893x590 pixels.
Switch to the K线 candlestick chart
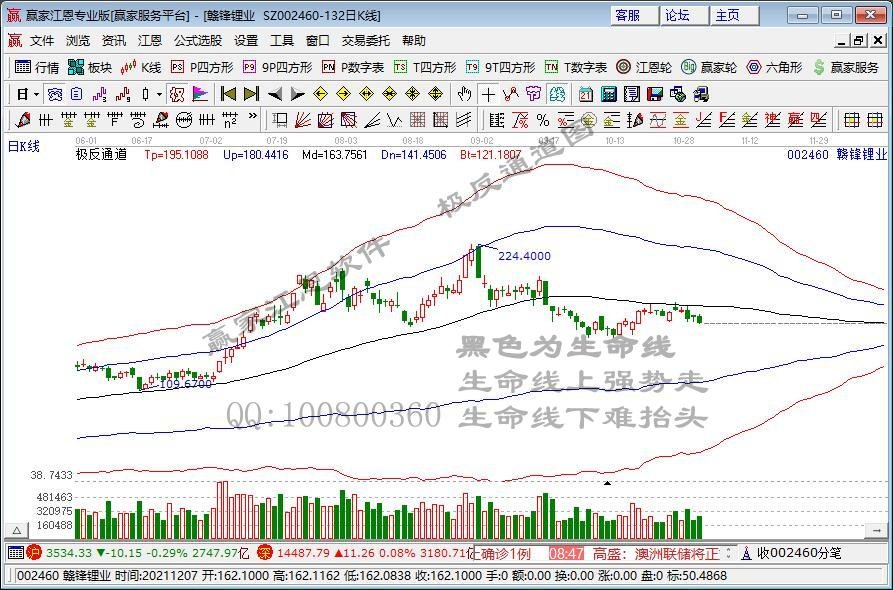click(141, 67)
